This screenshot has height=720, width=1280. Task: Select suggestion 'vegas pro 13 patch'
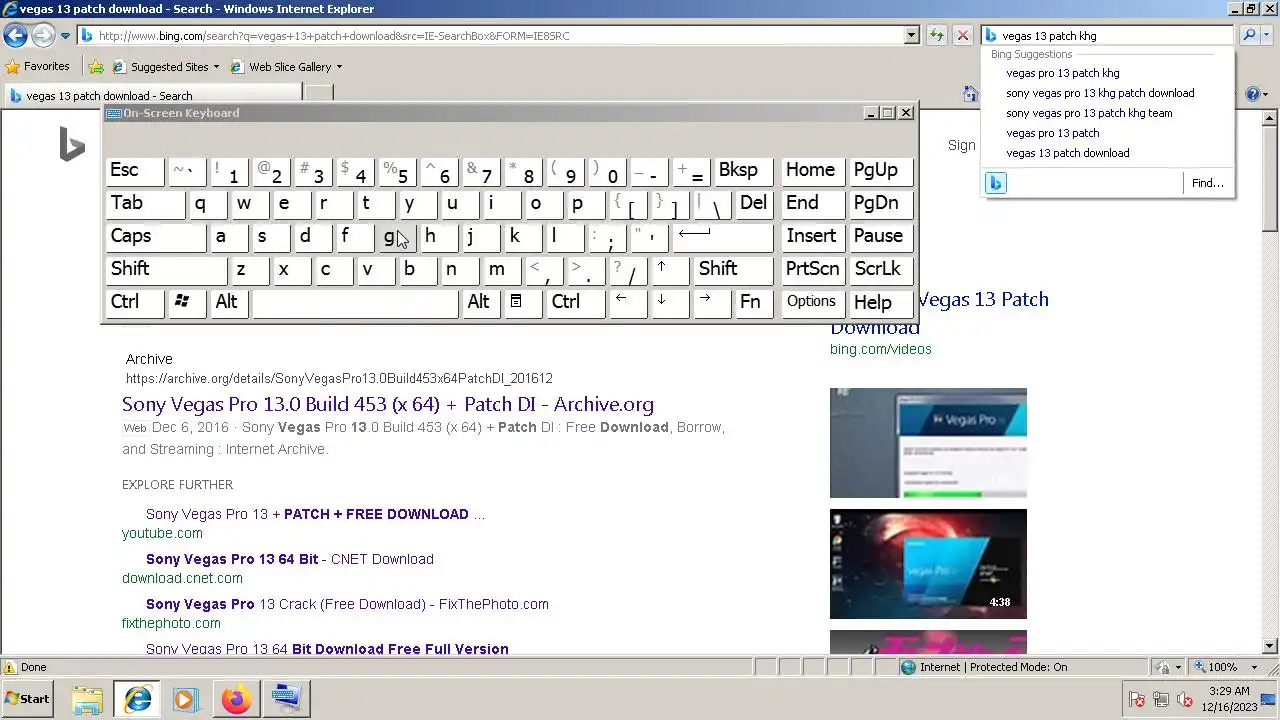(1052, 133)
